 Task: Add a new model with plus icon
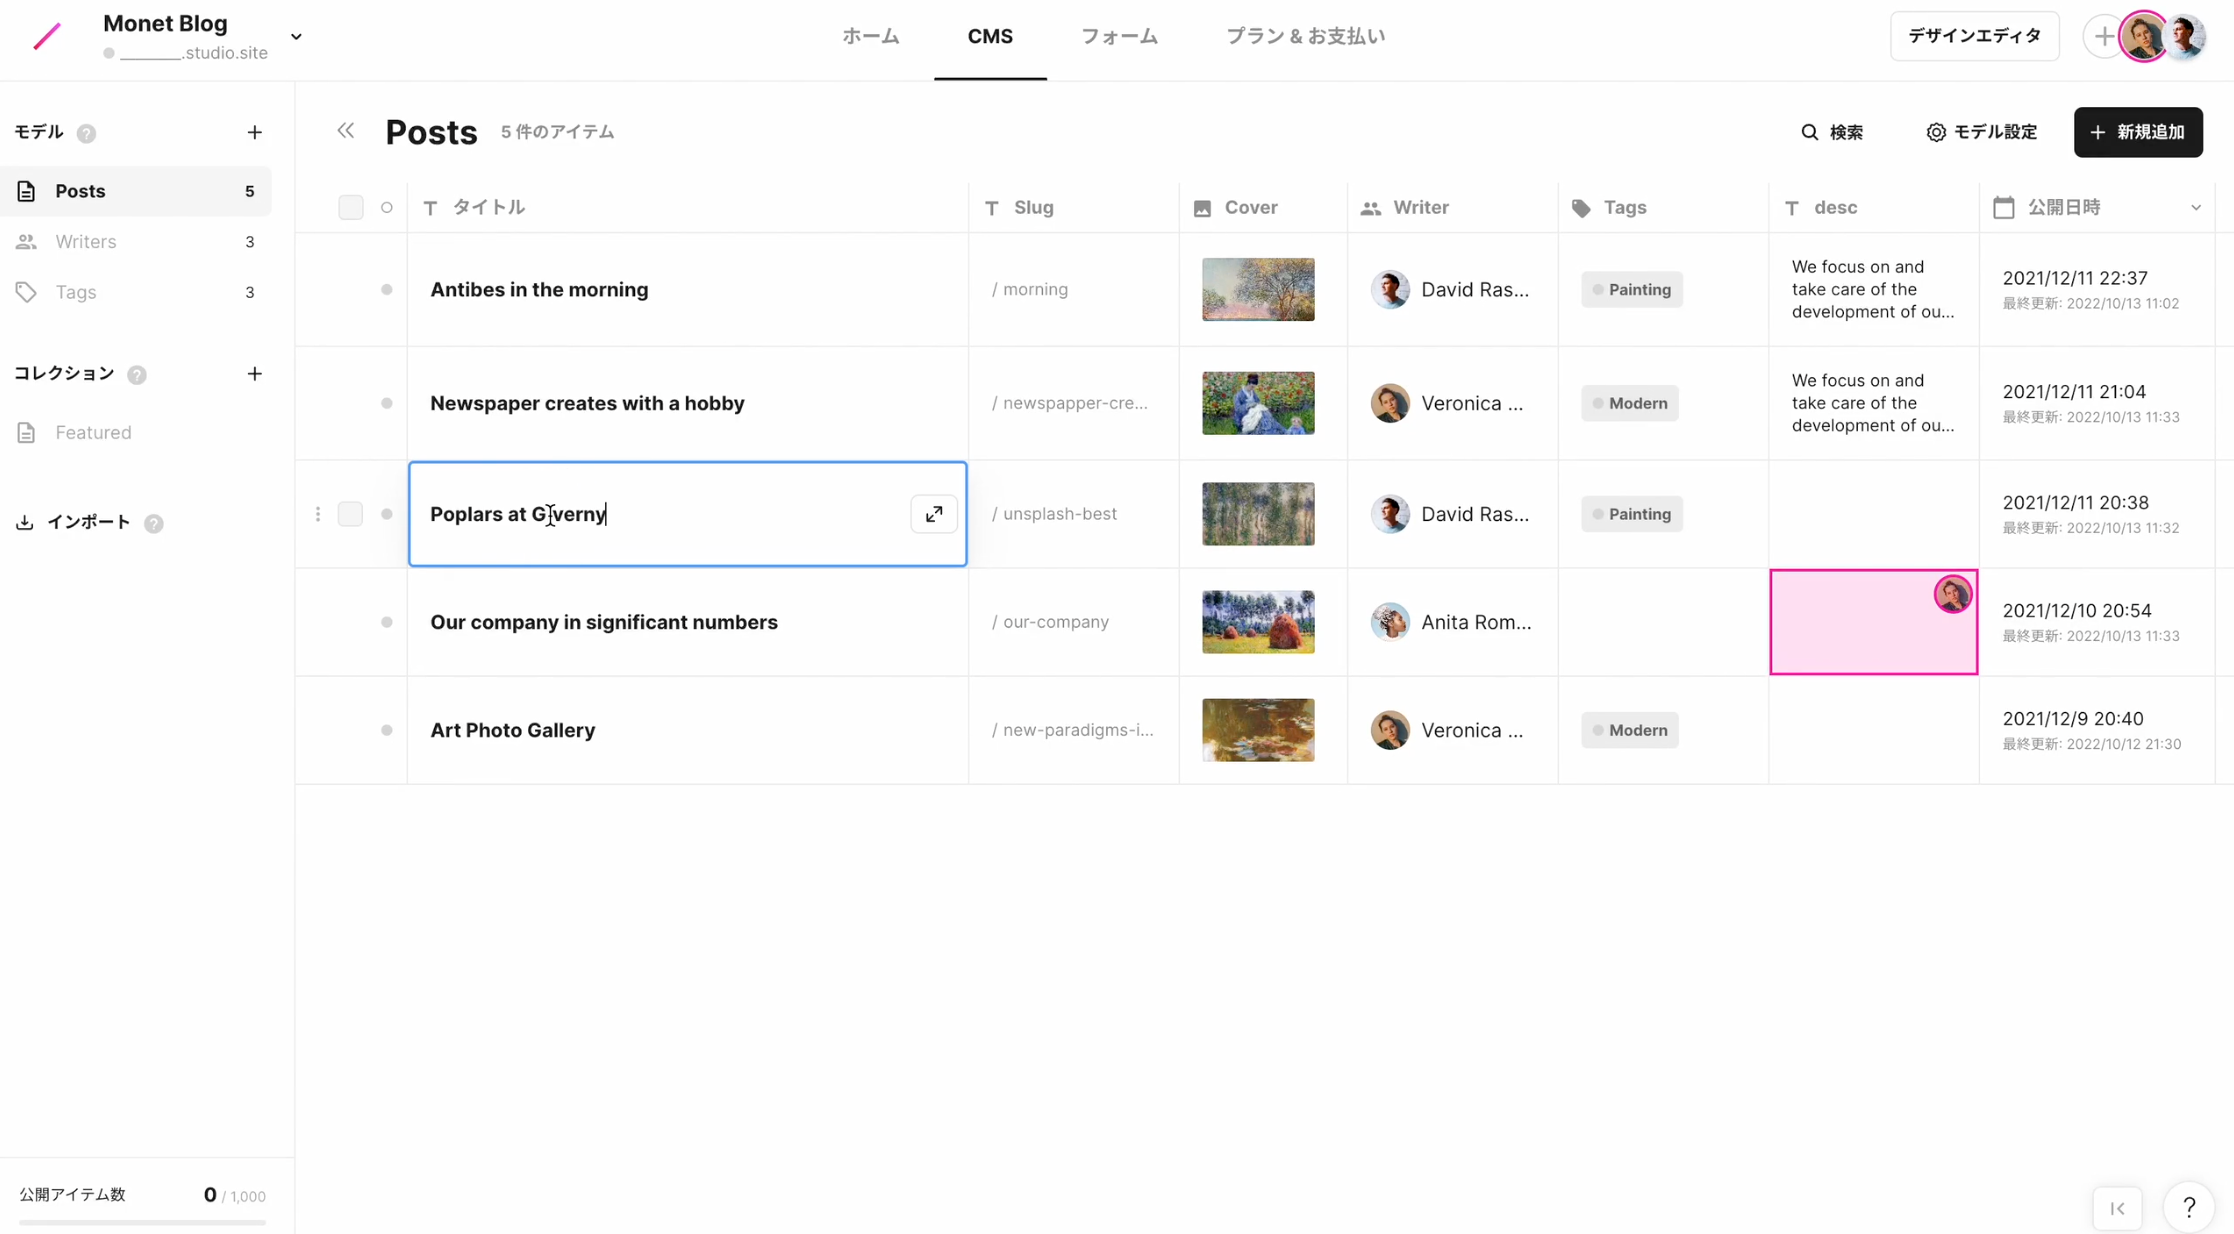(x=254, y=133)
